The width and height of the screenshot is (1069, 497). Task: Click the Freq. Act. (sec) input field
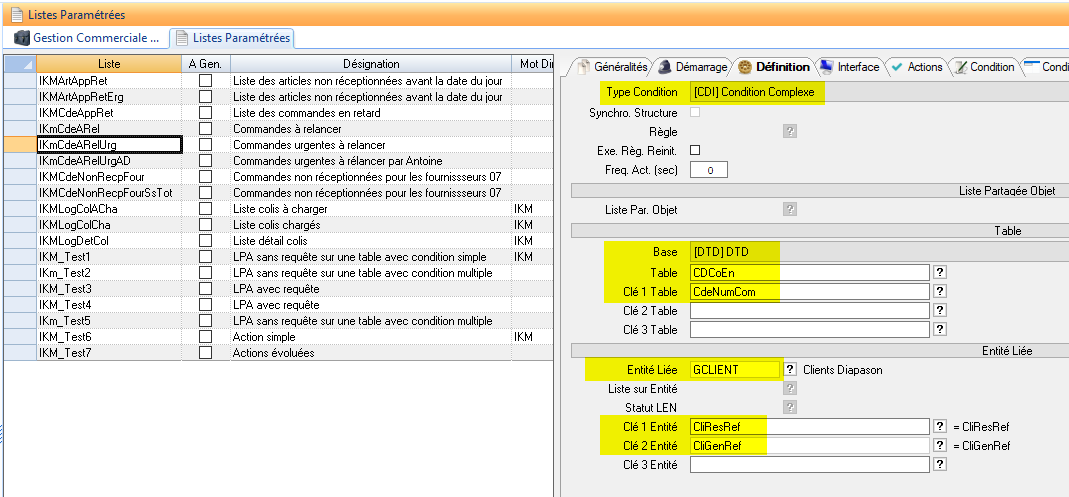(x=708, y=170)
